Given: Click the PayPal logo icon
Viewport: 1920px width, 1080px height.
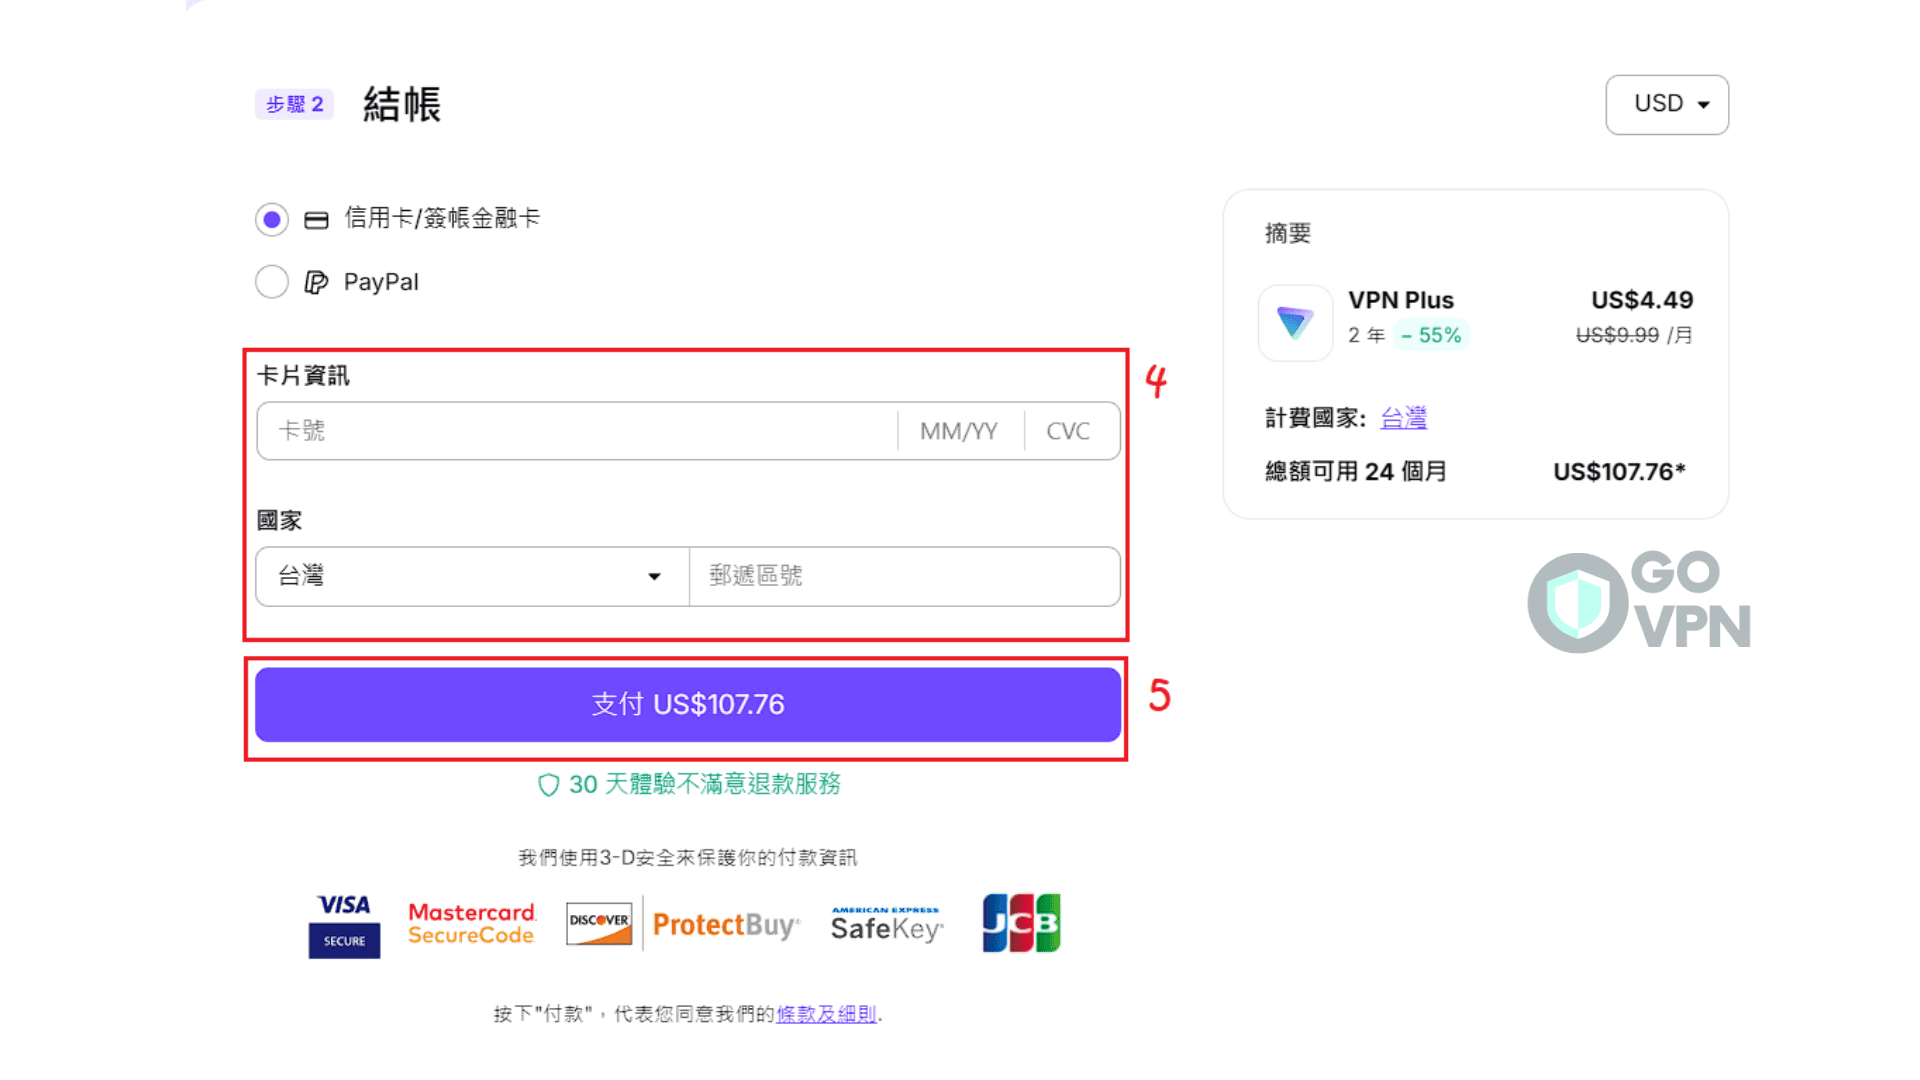Looking at the screenshot, I should tap(316, 281).
